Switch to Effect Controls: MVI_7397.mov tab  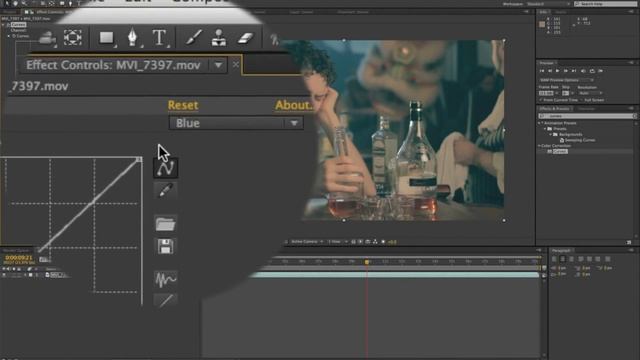click(x=113, y=65)
